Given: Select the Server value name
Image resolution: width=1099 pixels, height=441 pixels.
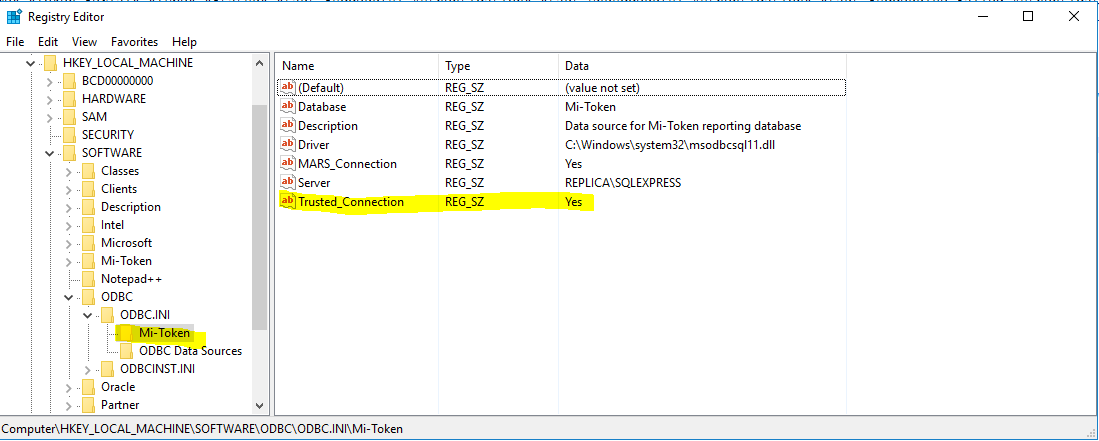Looking at the screenshot, I should (x=314, y=182).
